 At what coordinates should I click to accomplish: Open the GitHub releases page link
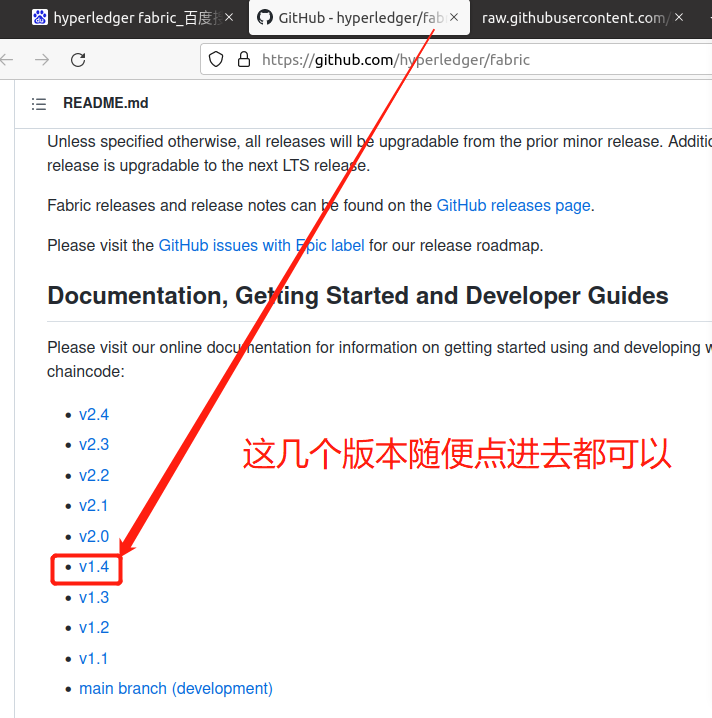[513, 206]
